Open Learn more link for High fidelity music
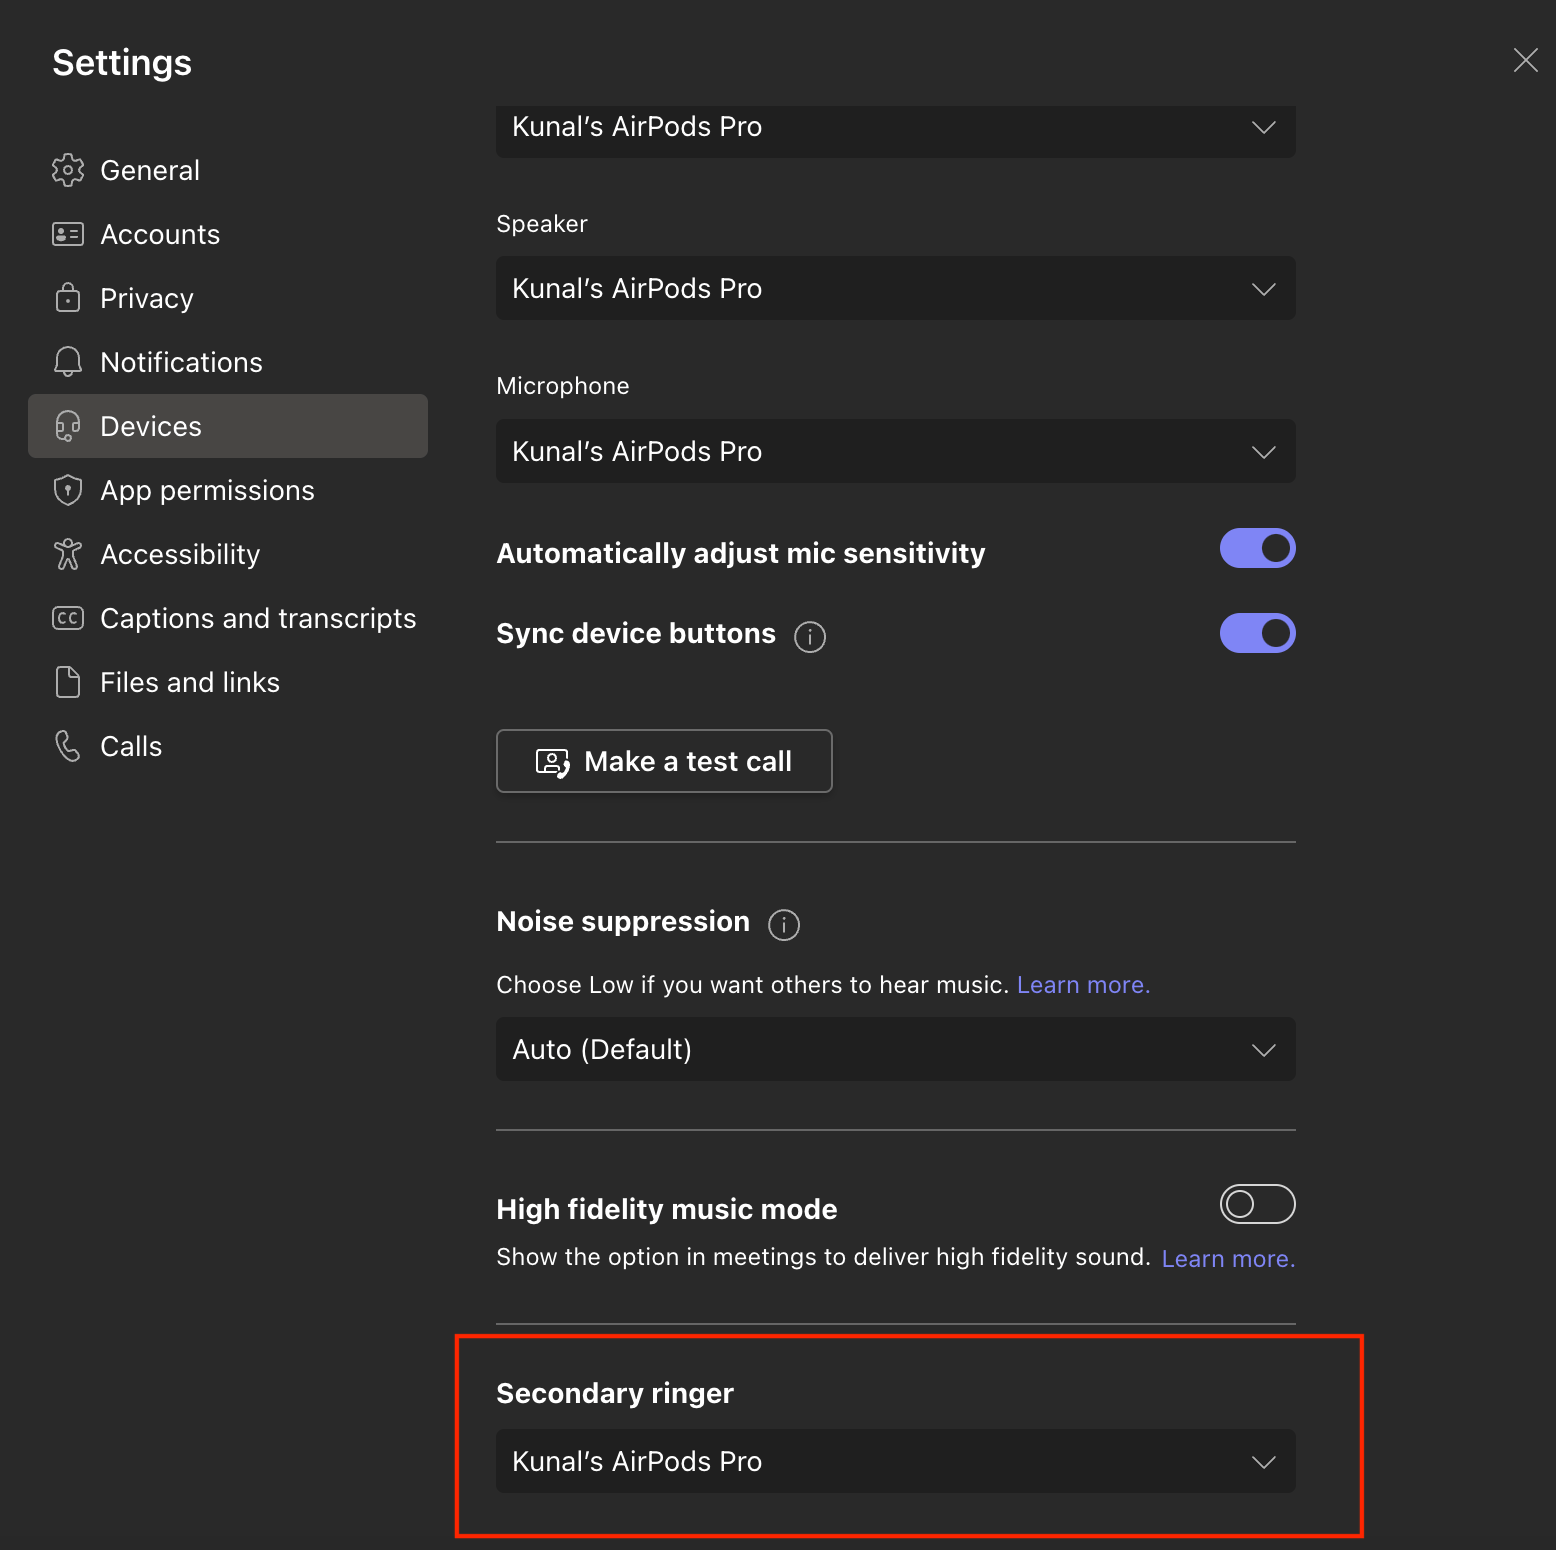The image size is (1556, 1550). pos(1228,1259)
